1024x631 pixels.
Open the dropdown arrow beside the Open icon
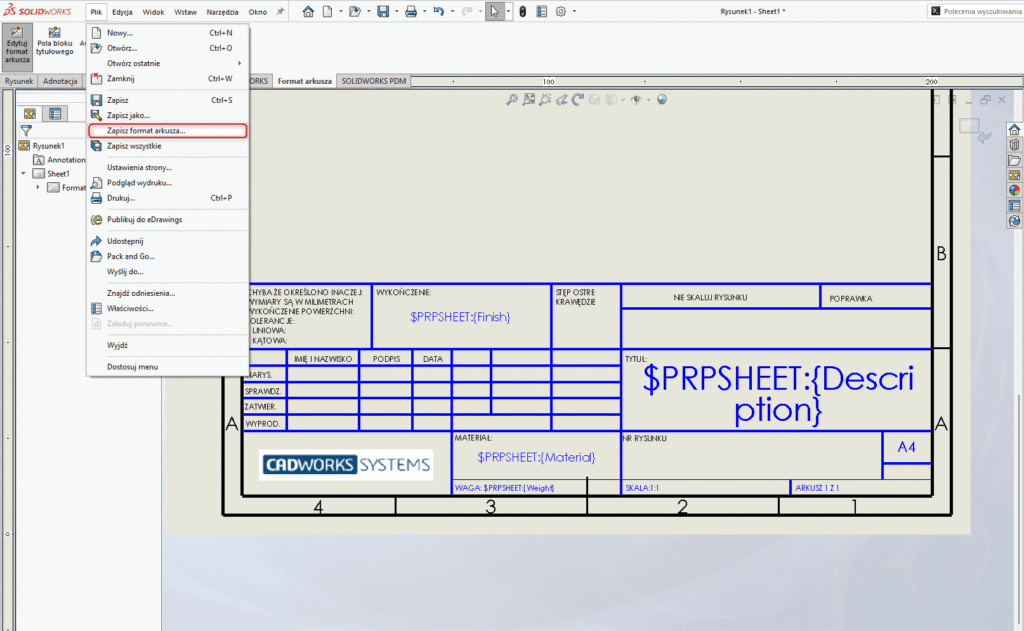point(368,11)
